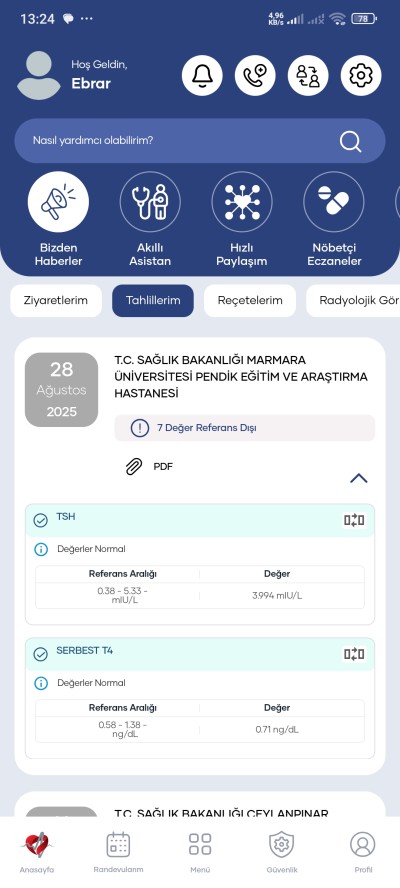The width and height of the screenshot is (400, 888).
Task: Open the notifications bell icon
Action: [202, 75]
